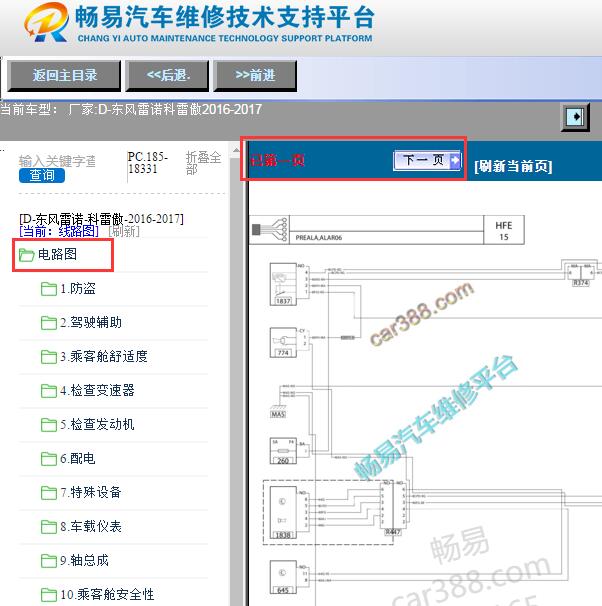Viewport: 602px width, 606px height.
Task: Click component 645 in the wiring diagram
Action: click(283, 577)
